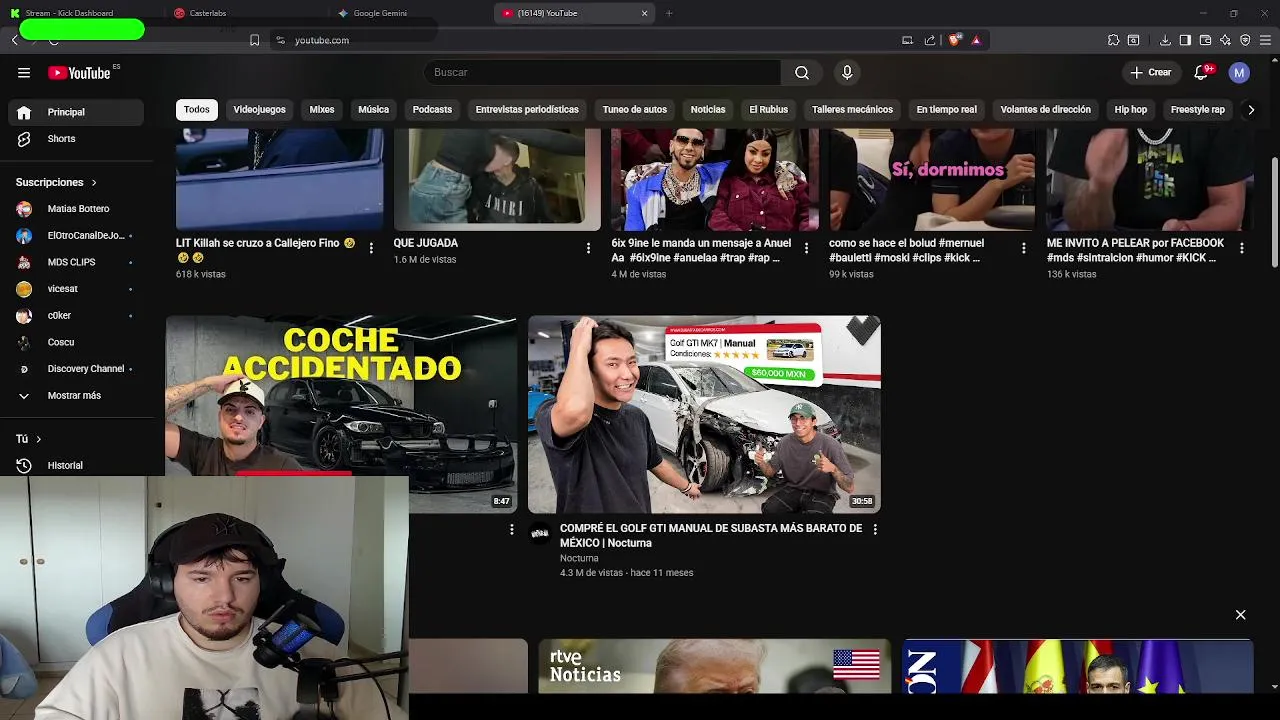
Task: Open Brave Leo AI sparkle icon
Action: pyautogui.click(x=1225, y=40)
